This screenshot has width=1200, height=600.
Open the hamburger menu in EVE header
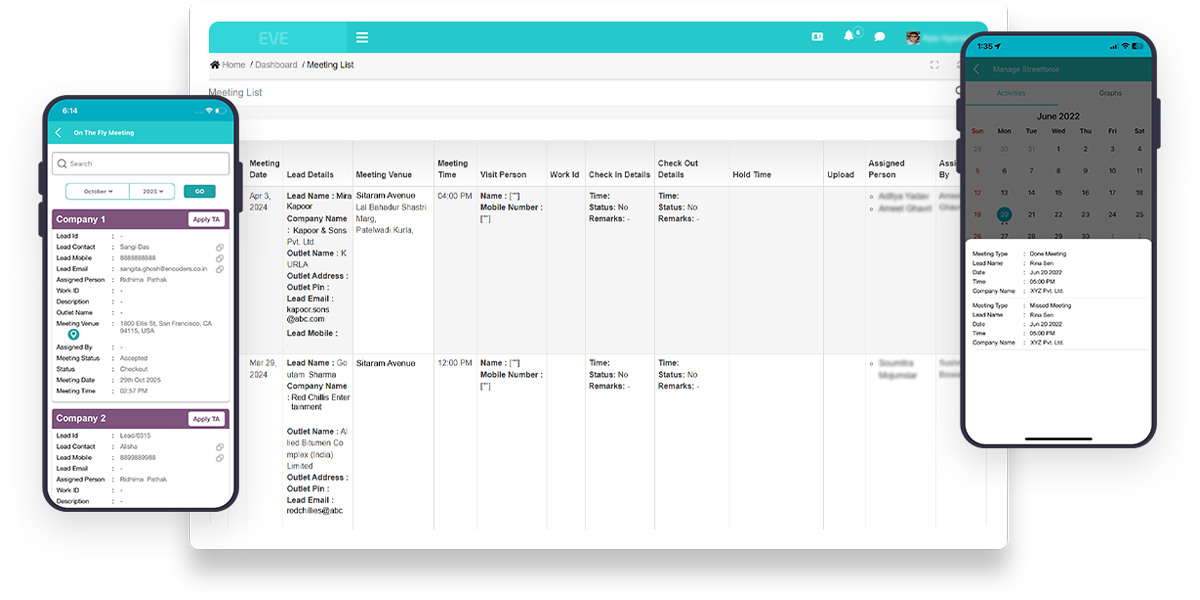(x=362, y=38)
